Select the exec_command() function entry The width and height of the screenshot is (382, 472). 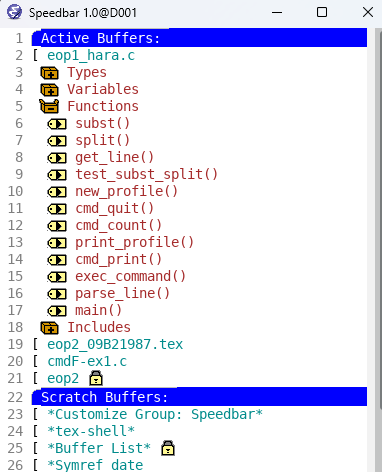130,276
